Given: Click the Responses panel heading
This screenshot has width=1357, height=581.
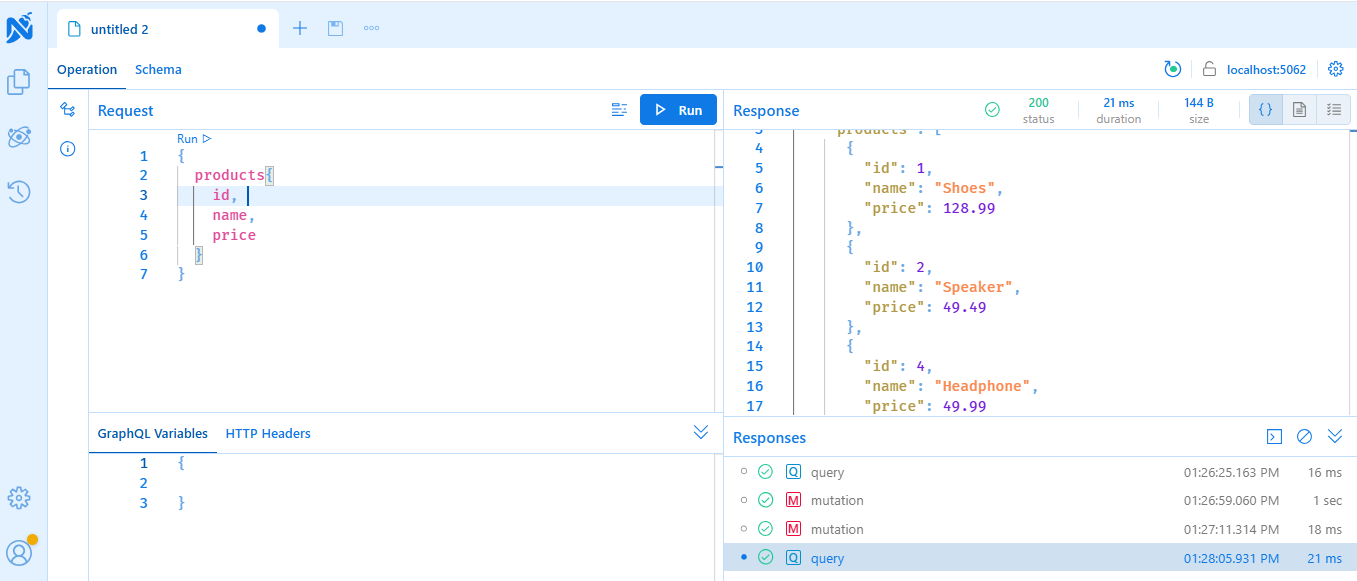Looking at the screenshot, I should pyautogui.click(x=770, y=437).
